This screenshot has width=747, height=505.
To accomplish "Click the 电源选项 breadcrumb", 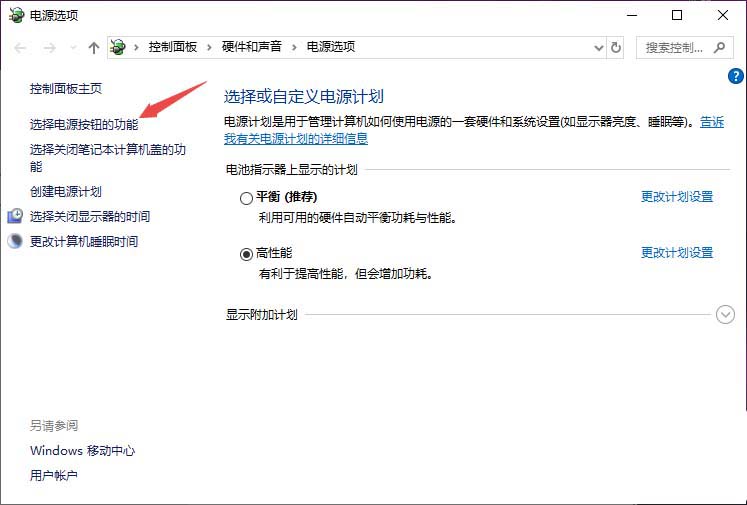I will click(331, 47).
